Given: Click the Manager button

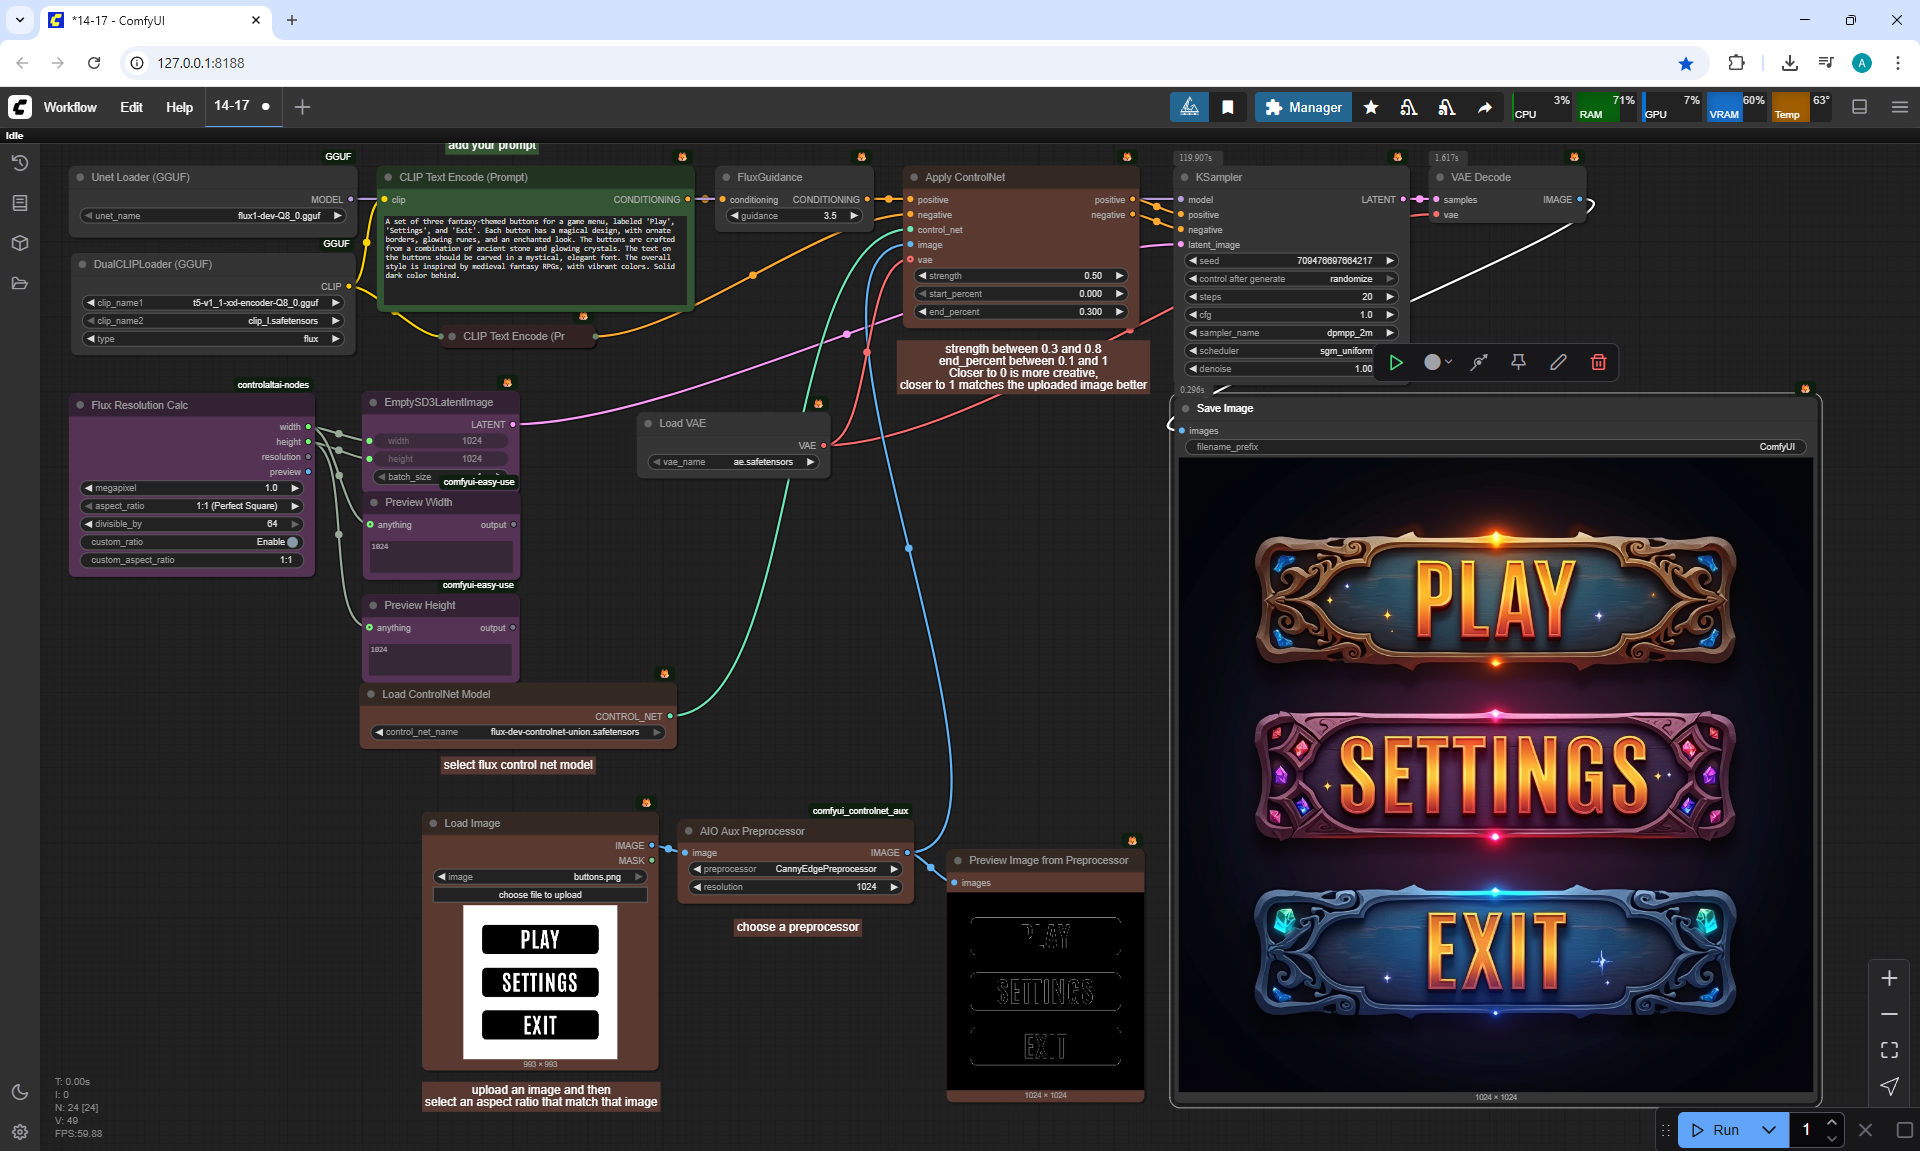Looking at the screenshot, I should [1303, 107].
